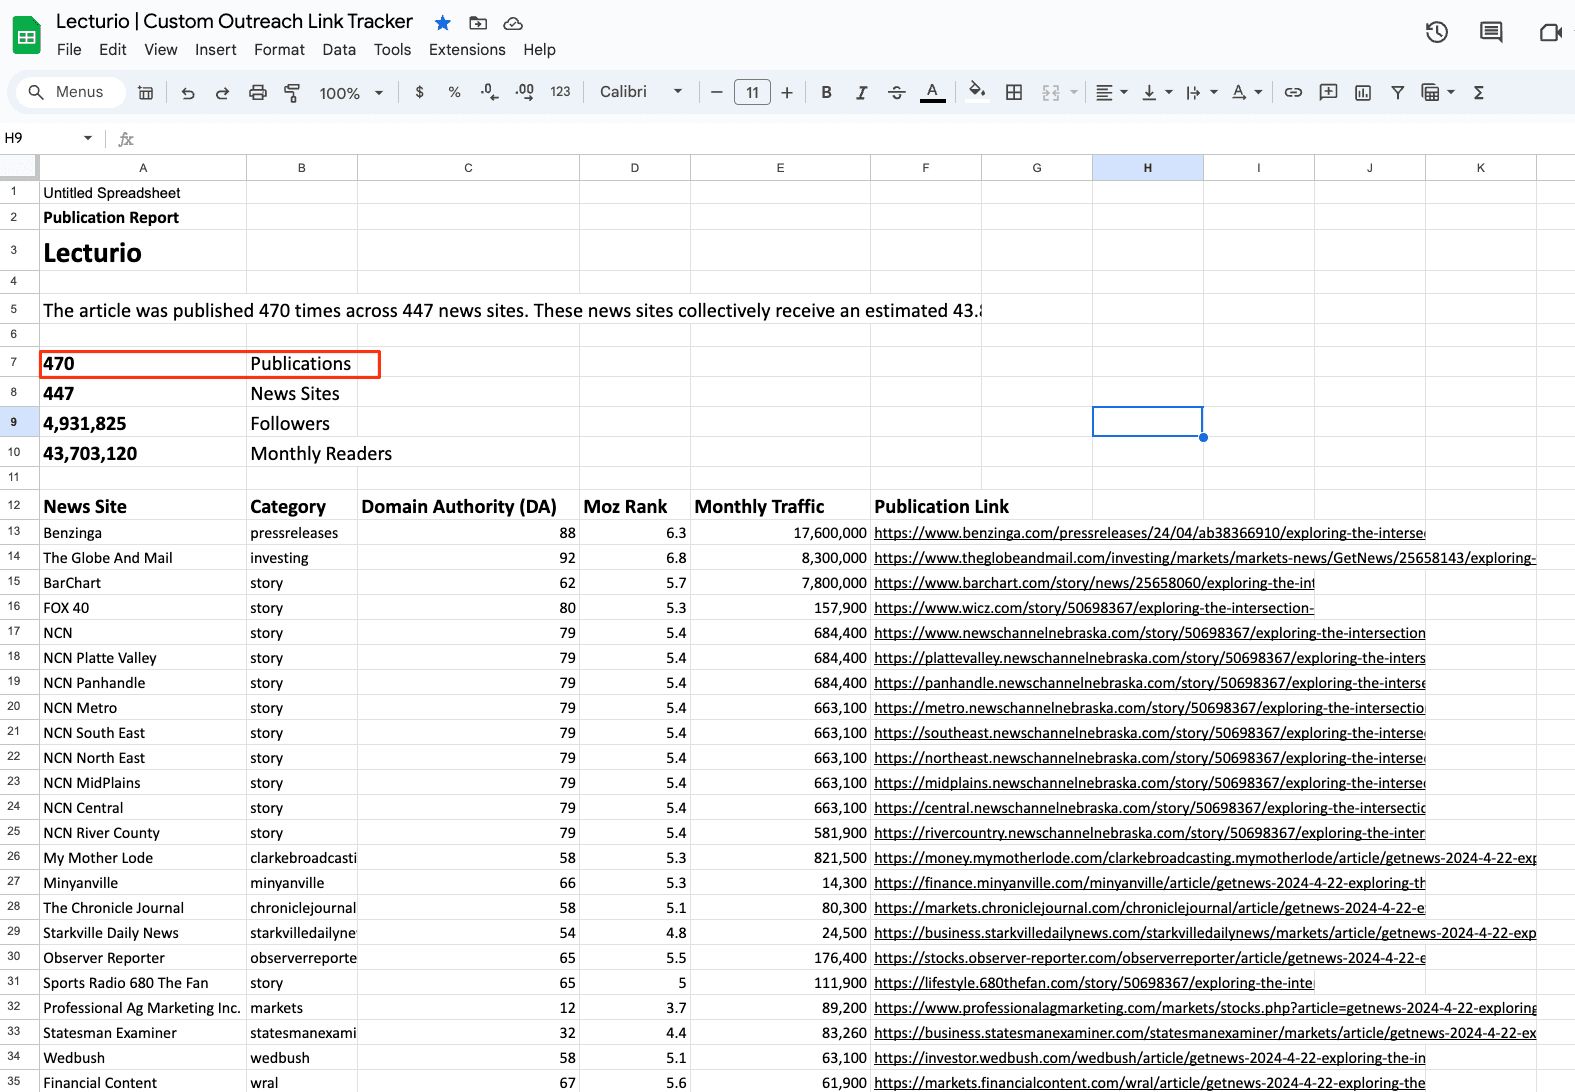Open the Extensions menu
The width and height of the screenshot is (1575, 1092).
click(x=467, y=50)
